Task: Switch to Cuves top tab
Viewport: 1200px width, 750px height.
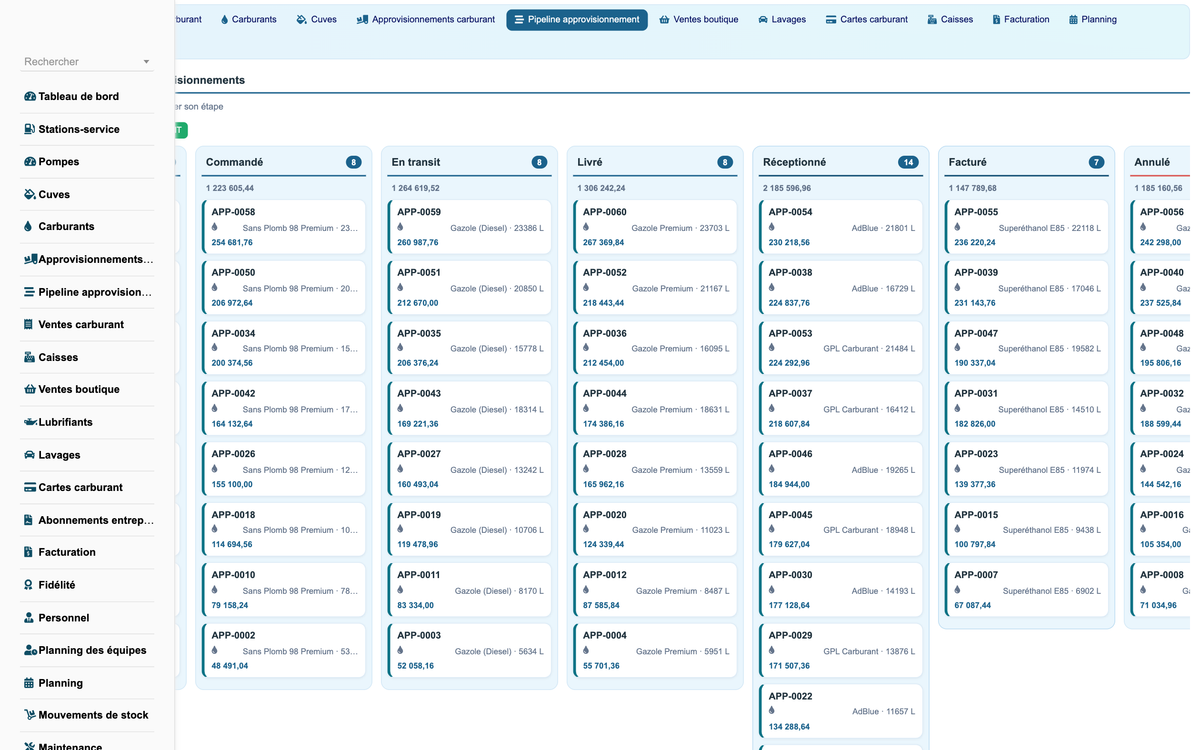Action: 317,20
